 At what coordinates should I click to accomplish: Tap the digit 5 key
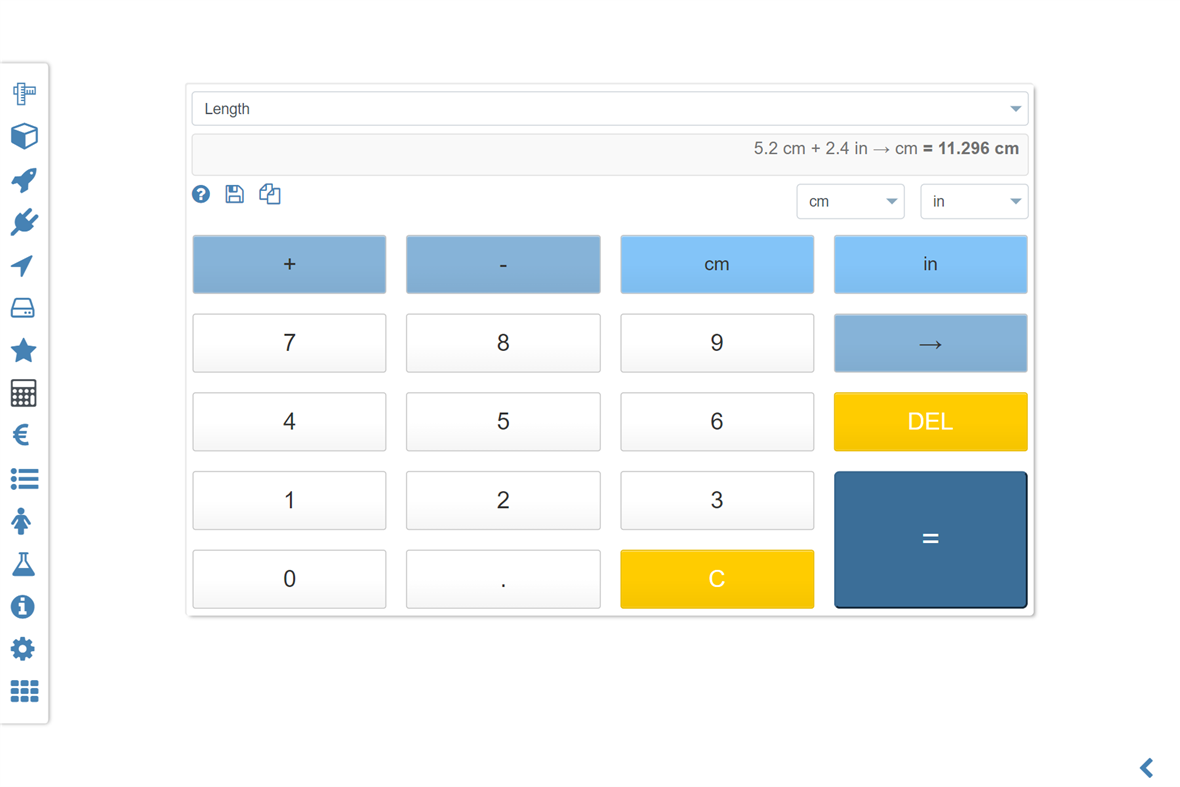pyautogui.click(x=503, y=421)
